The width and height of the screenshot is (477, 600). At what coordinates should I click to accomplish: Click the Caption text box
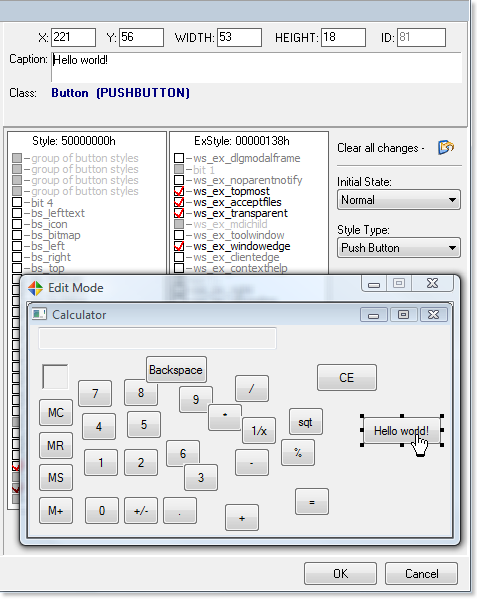coord(257,67)
